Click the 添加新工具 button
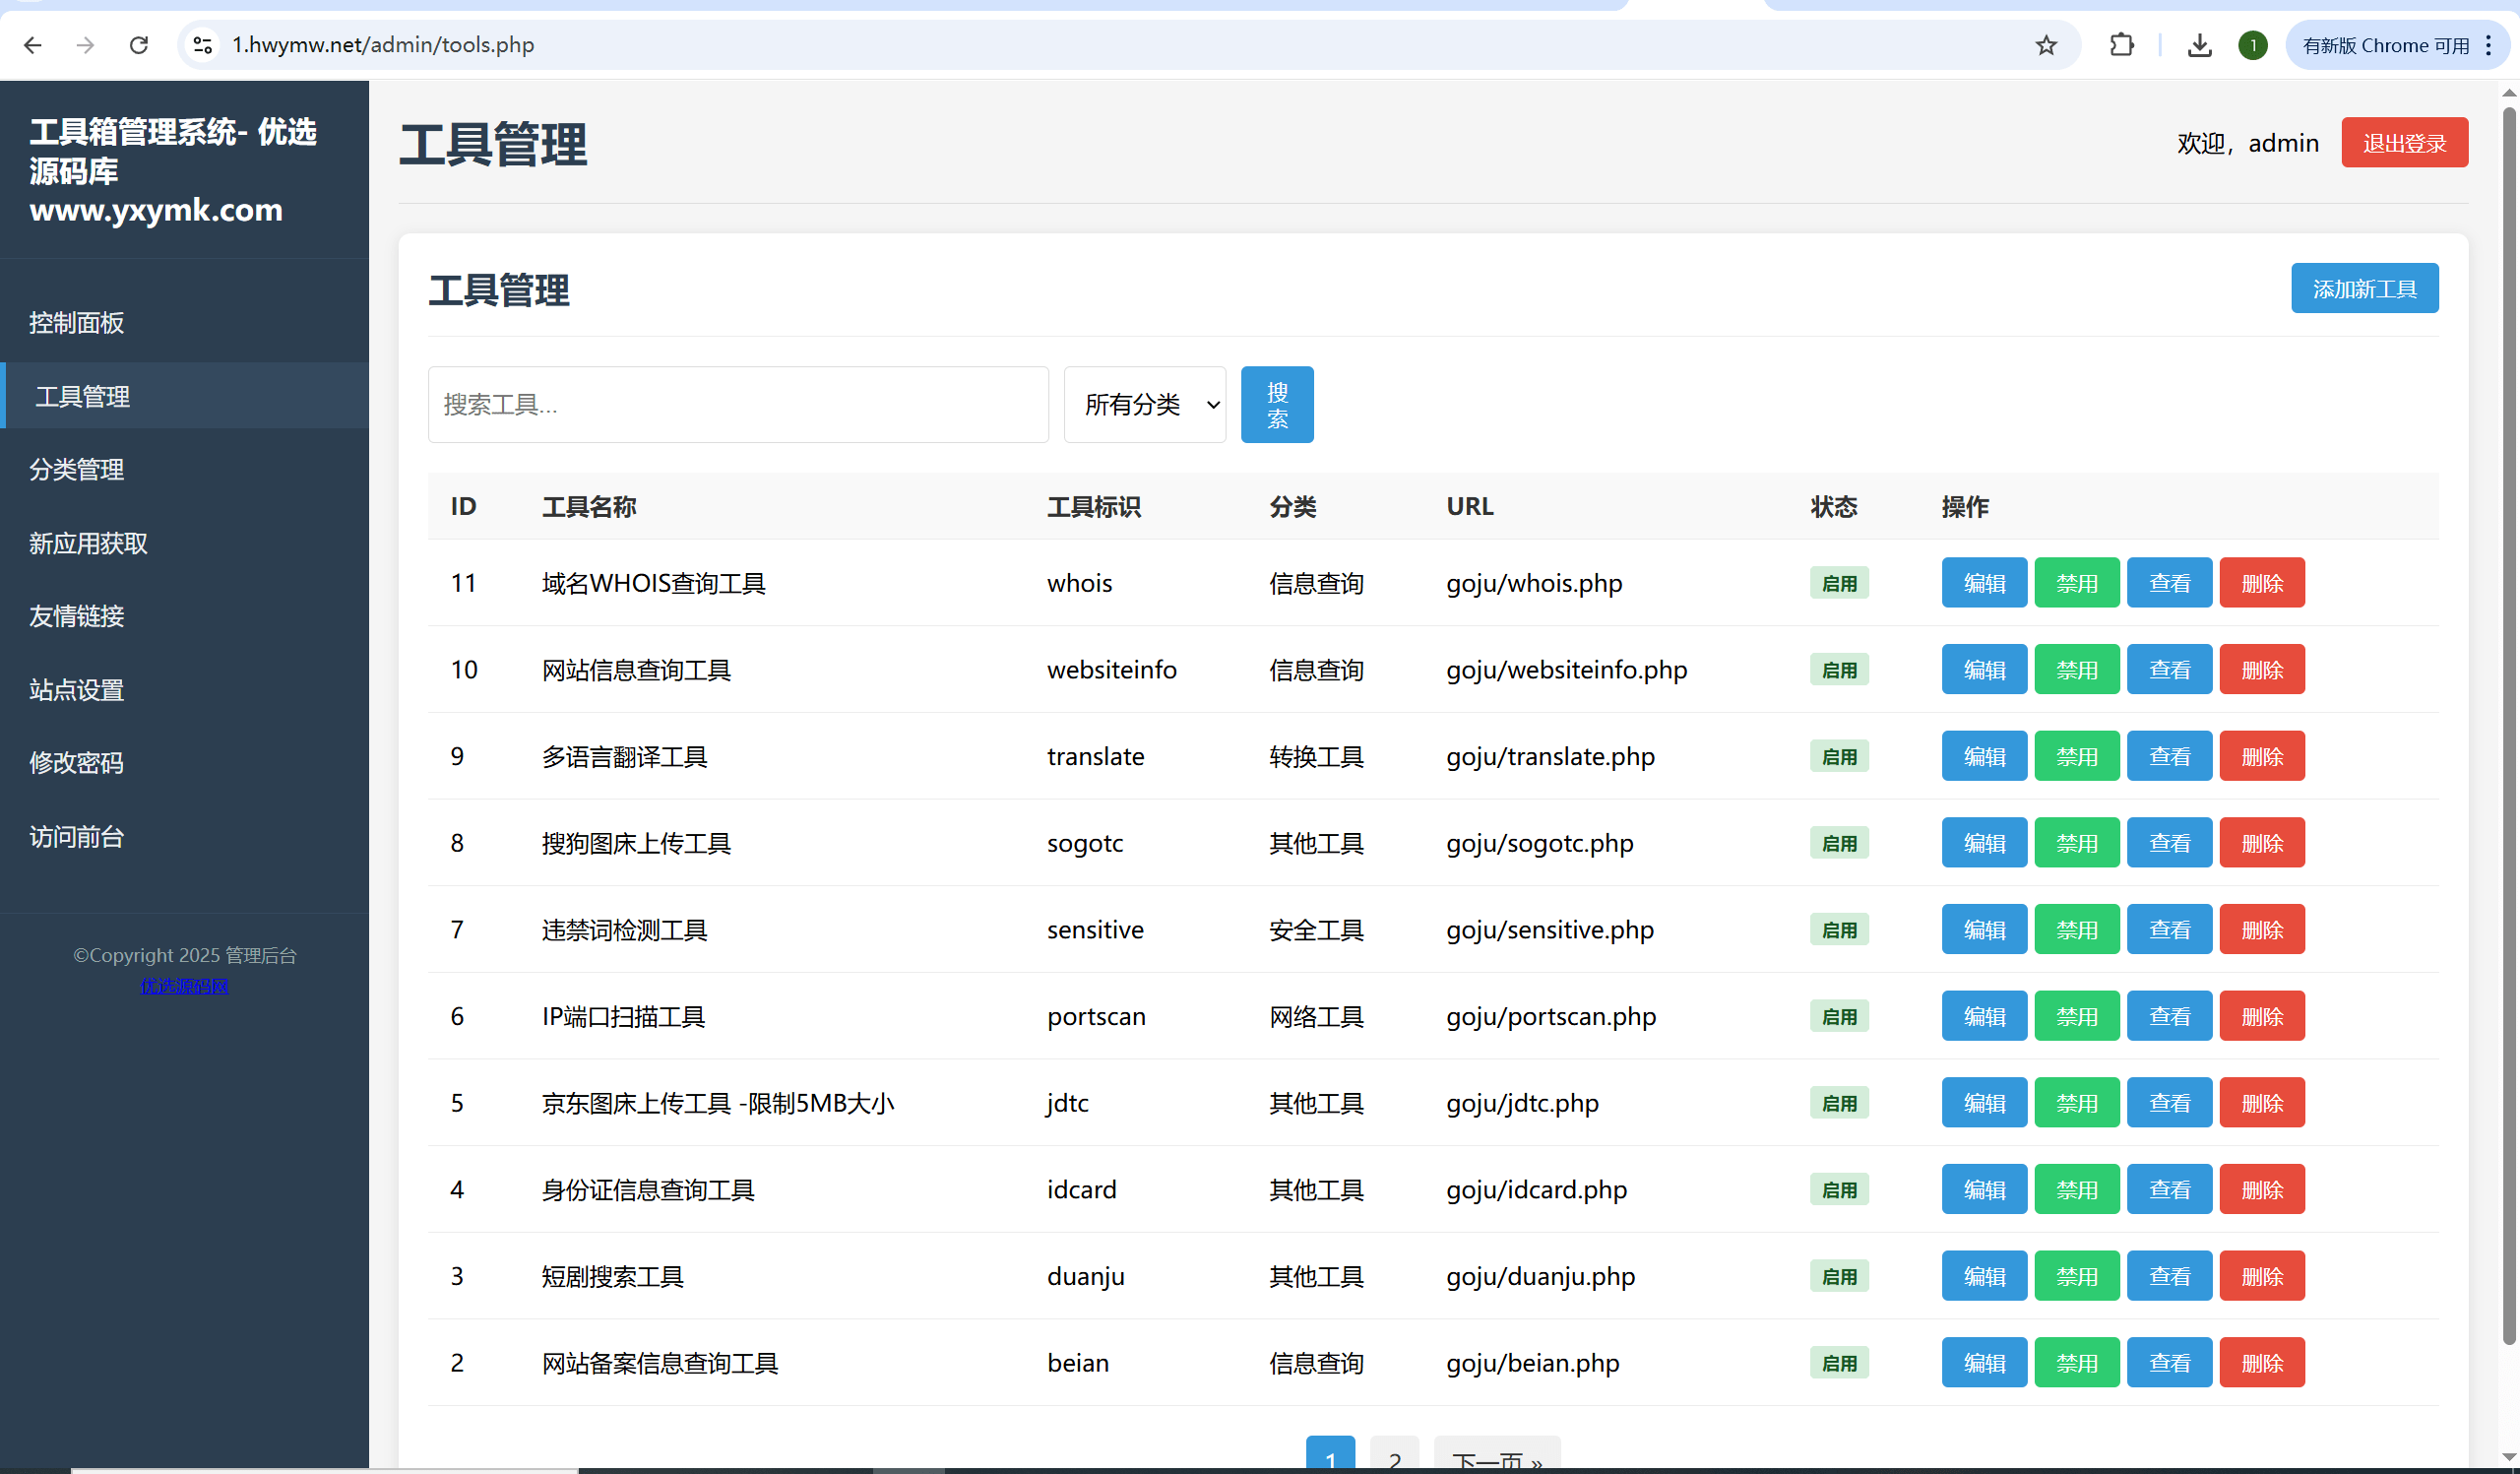Viewport: 2520px width, 1474px height. (2364, 289)
